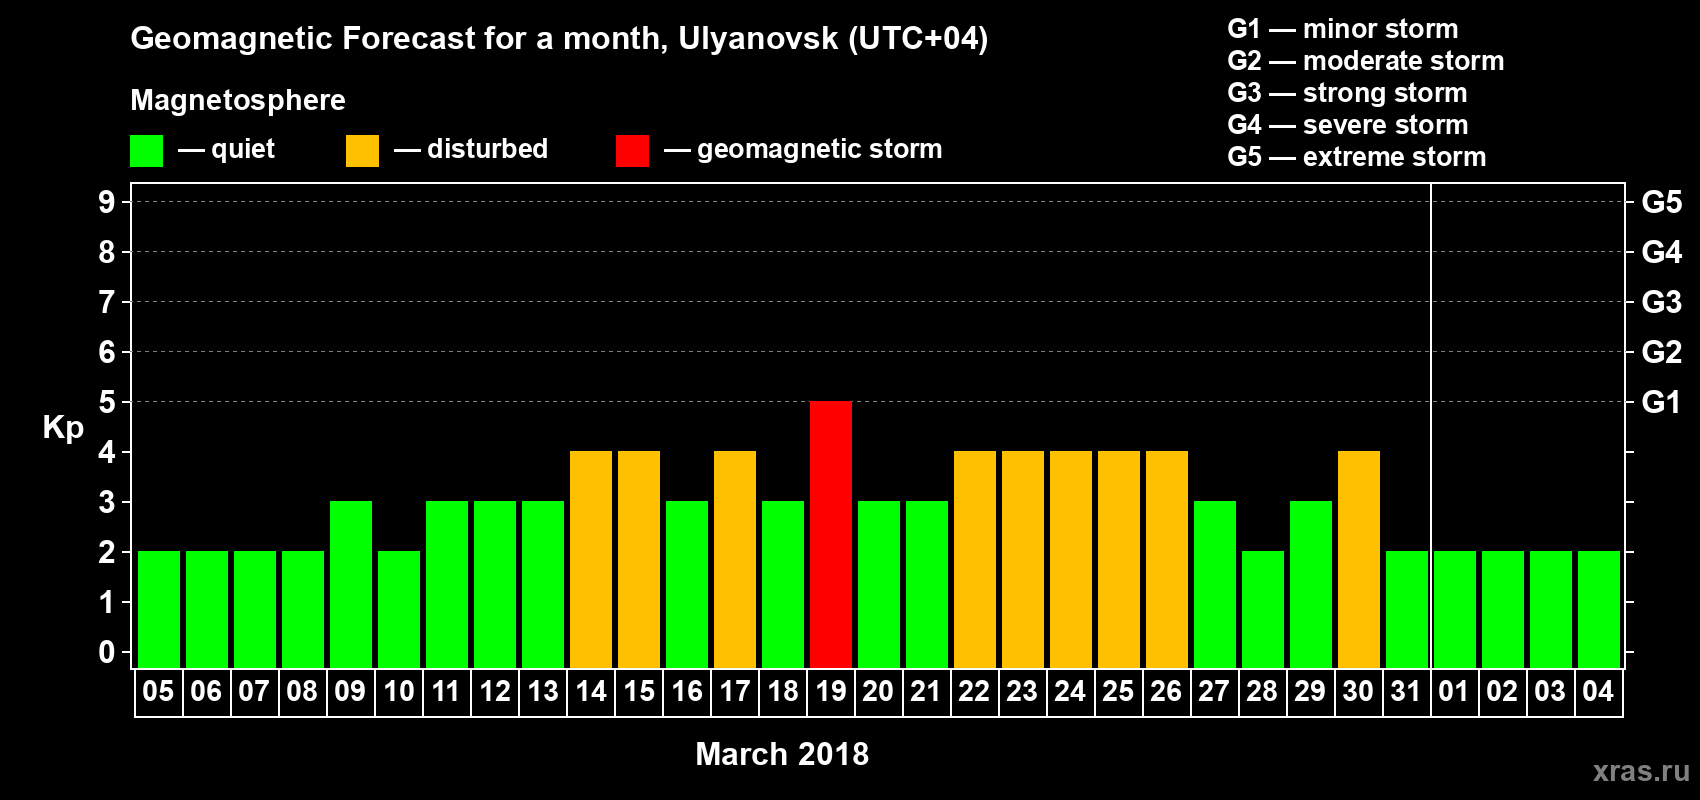Click the G1 label on right axis
The width and height of the screenshot is (1700, 800).
[x=1661, y=402]
